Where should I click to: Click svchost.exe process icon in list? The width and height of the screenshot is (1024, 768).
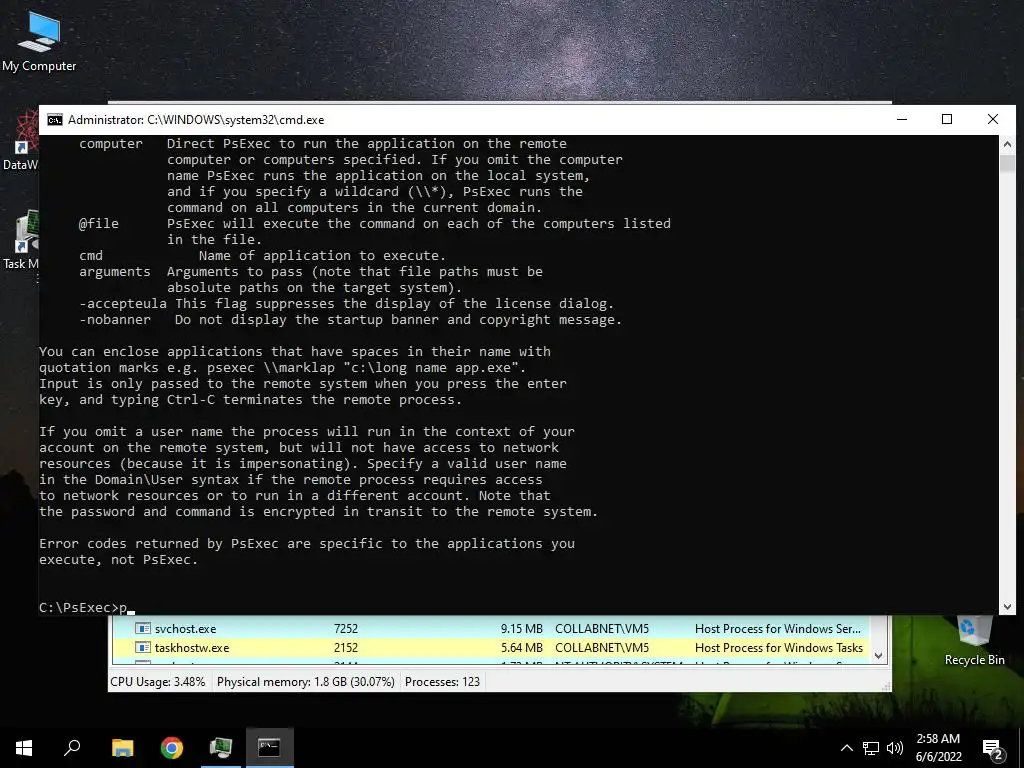point(142,628)
